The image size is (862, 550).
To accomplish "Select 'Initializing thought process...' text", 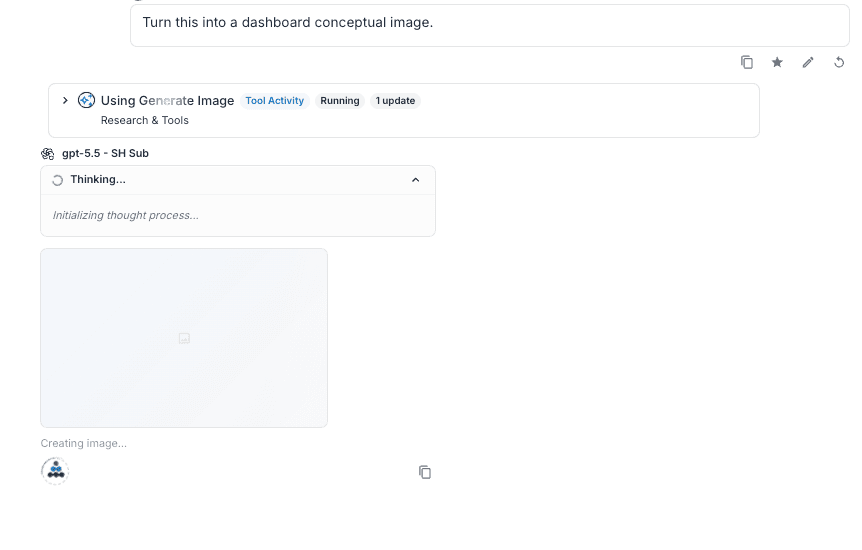I will point(126,216).
